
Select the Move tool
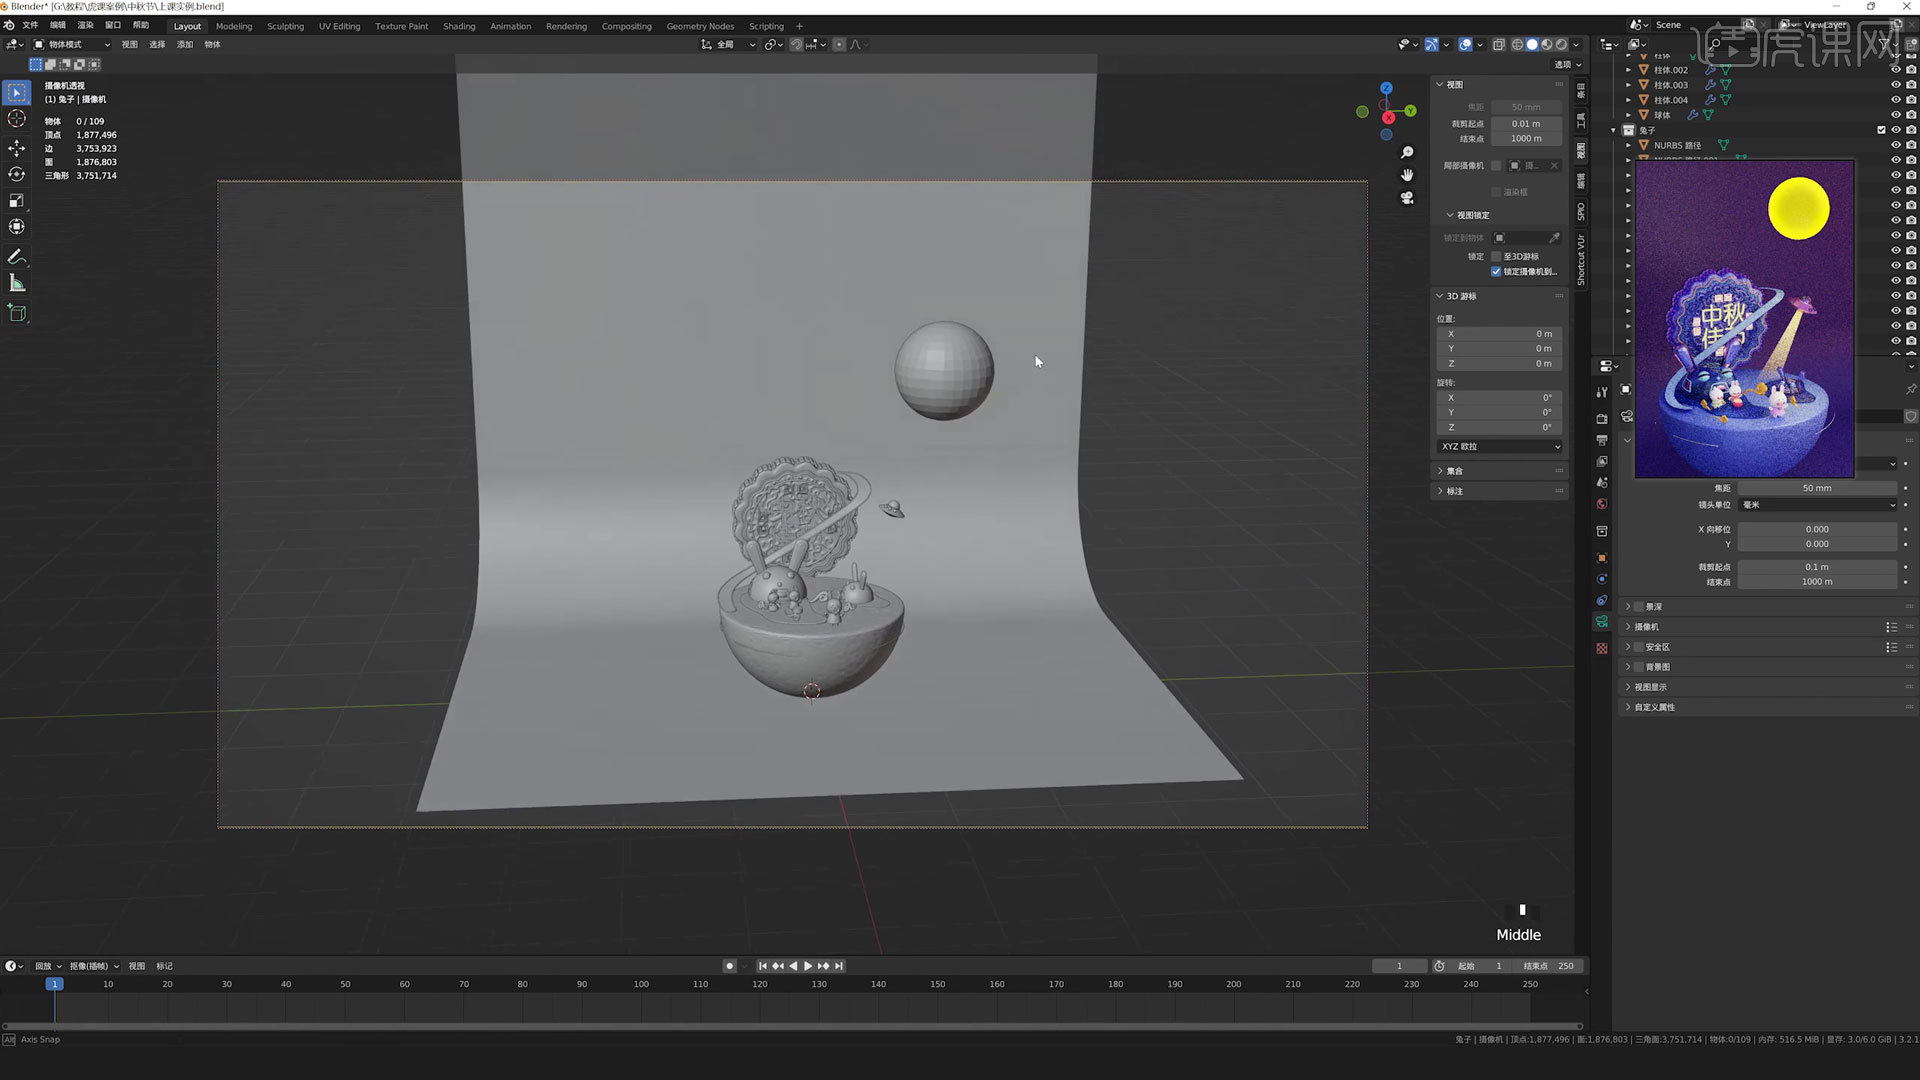pyautogui.click(x=17, y=148)
